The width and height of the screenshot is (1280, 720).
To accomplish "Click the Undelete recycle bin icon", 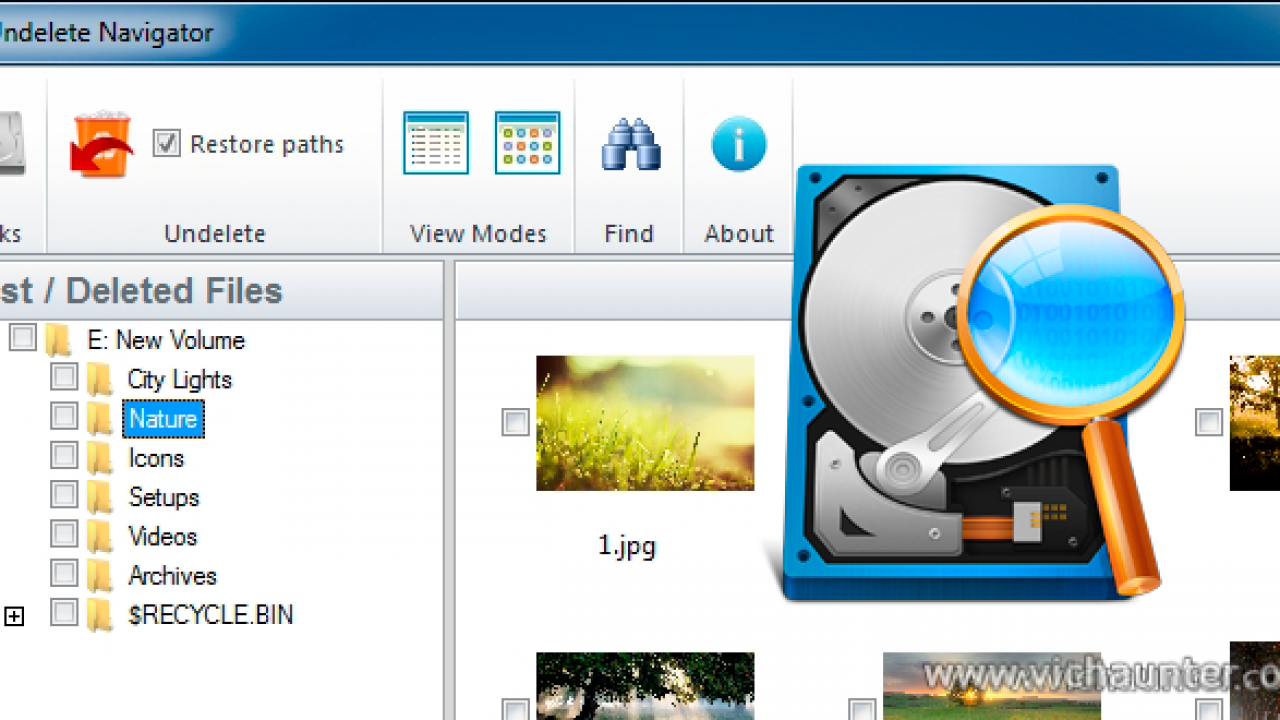I will pyautogui.click(x=101, y=144).
